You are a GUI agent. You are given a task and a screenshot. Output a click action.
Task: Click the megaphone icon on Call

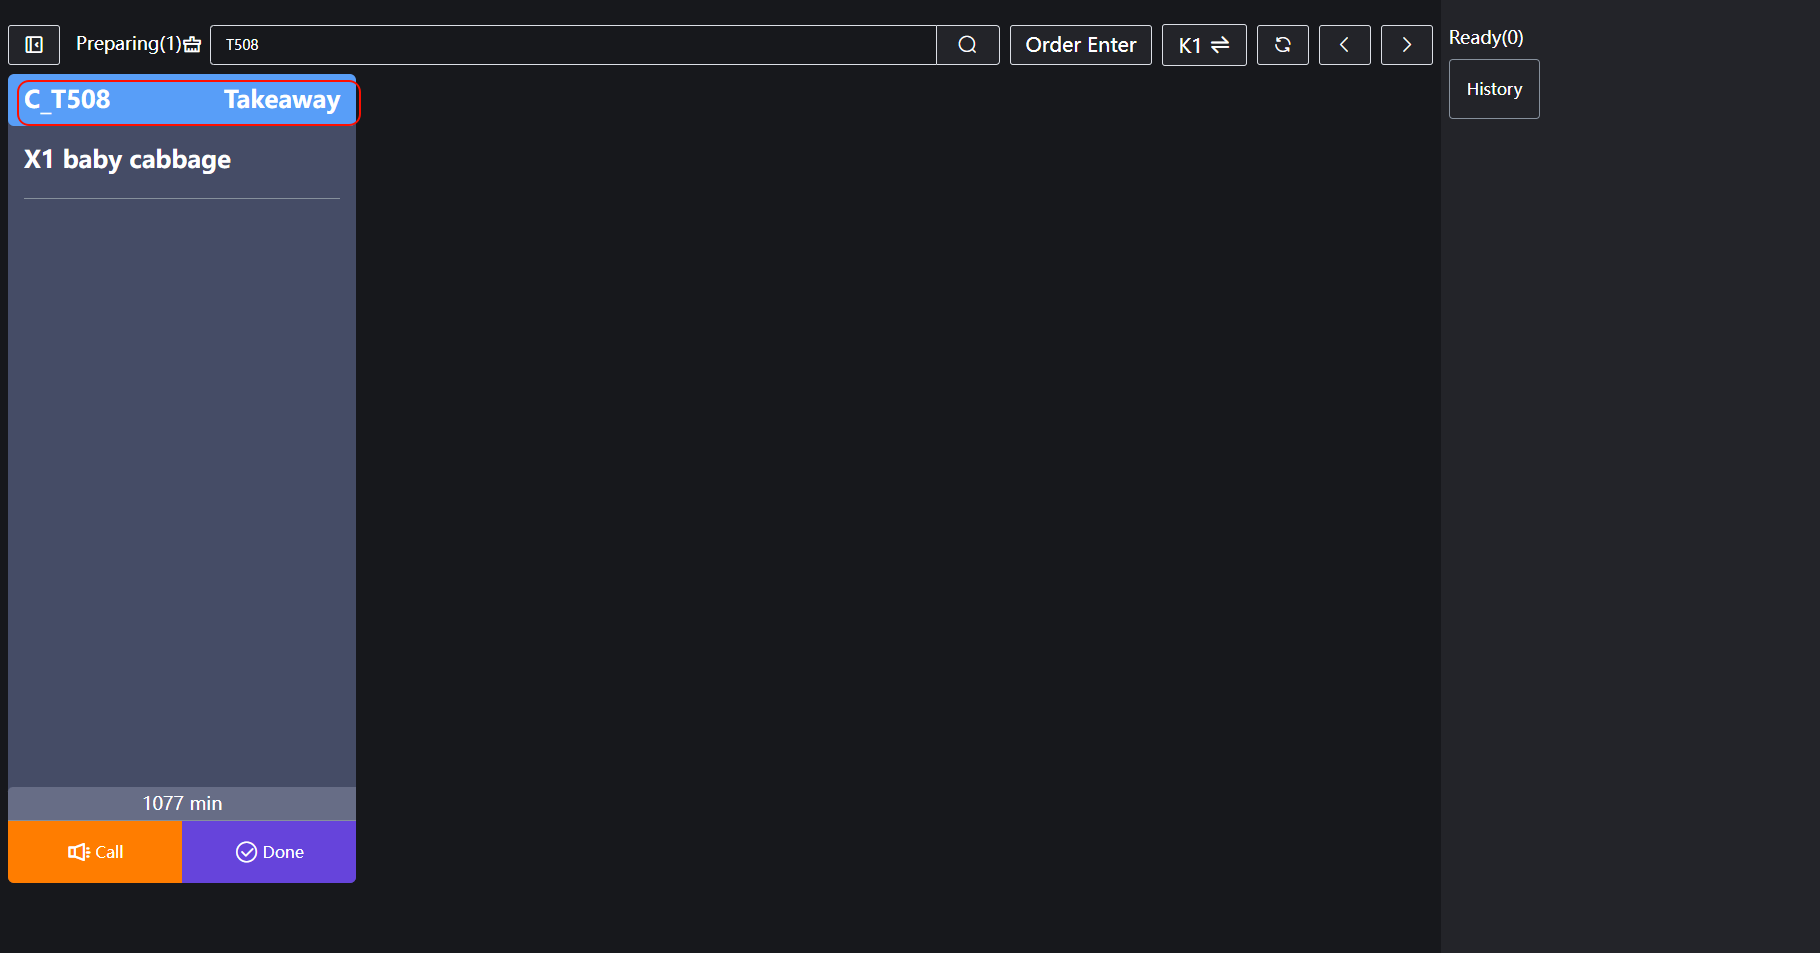click(78, 852)
